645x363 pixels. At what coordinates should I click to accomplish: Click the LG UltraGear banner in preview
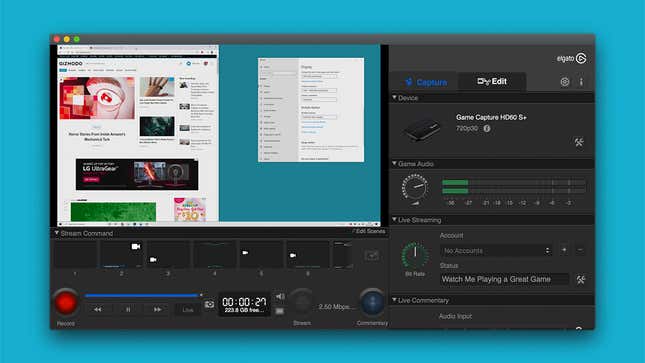(x=137, y=175)
